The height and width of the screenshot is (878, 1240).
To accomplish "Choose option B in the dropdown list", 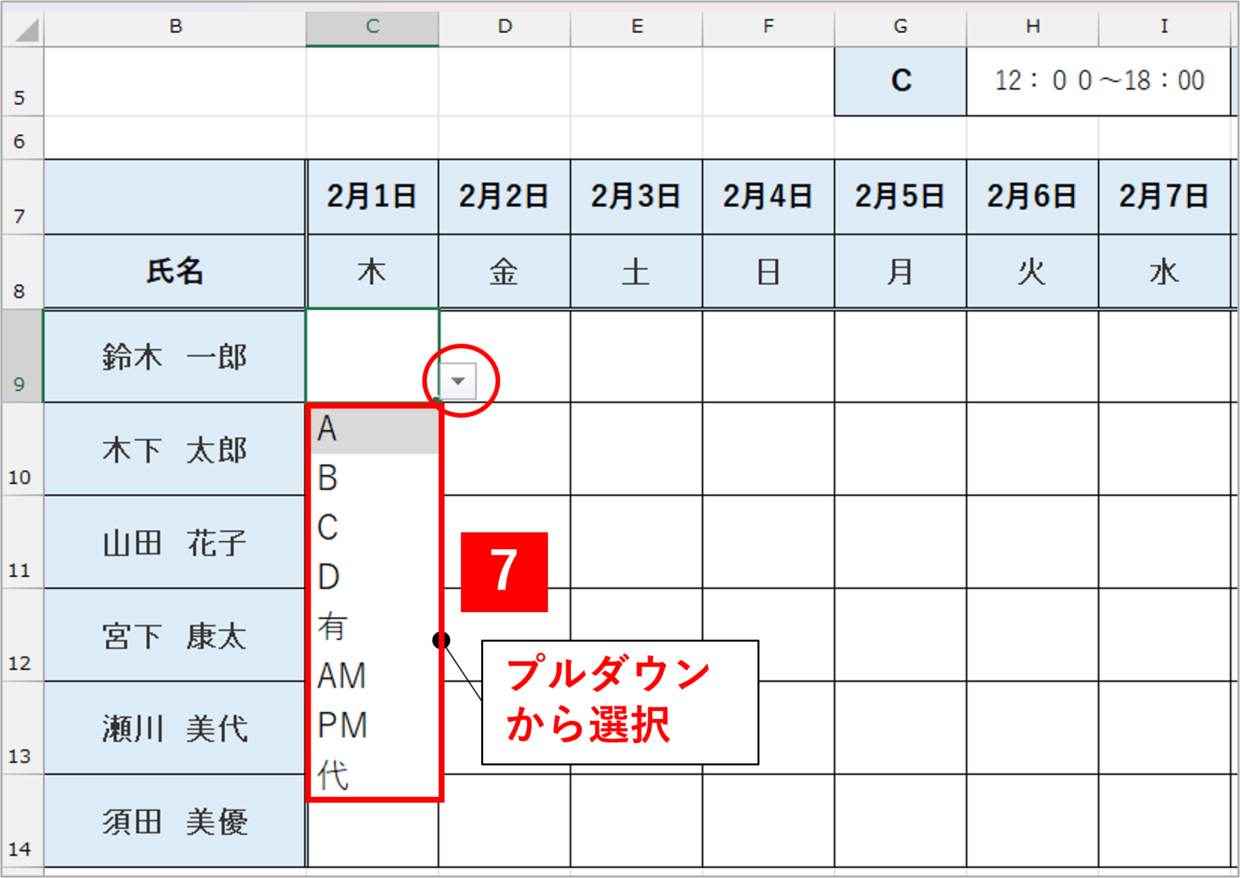I will 374,479.
